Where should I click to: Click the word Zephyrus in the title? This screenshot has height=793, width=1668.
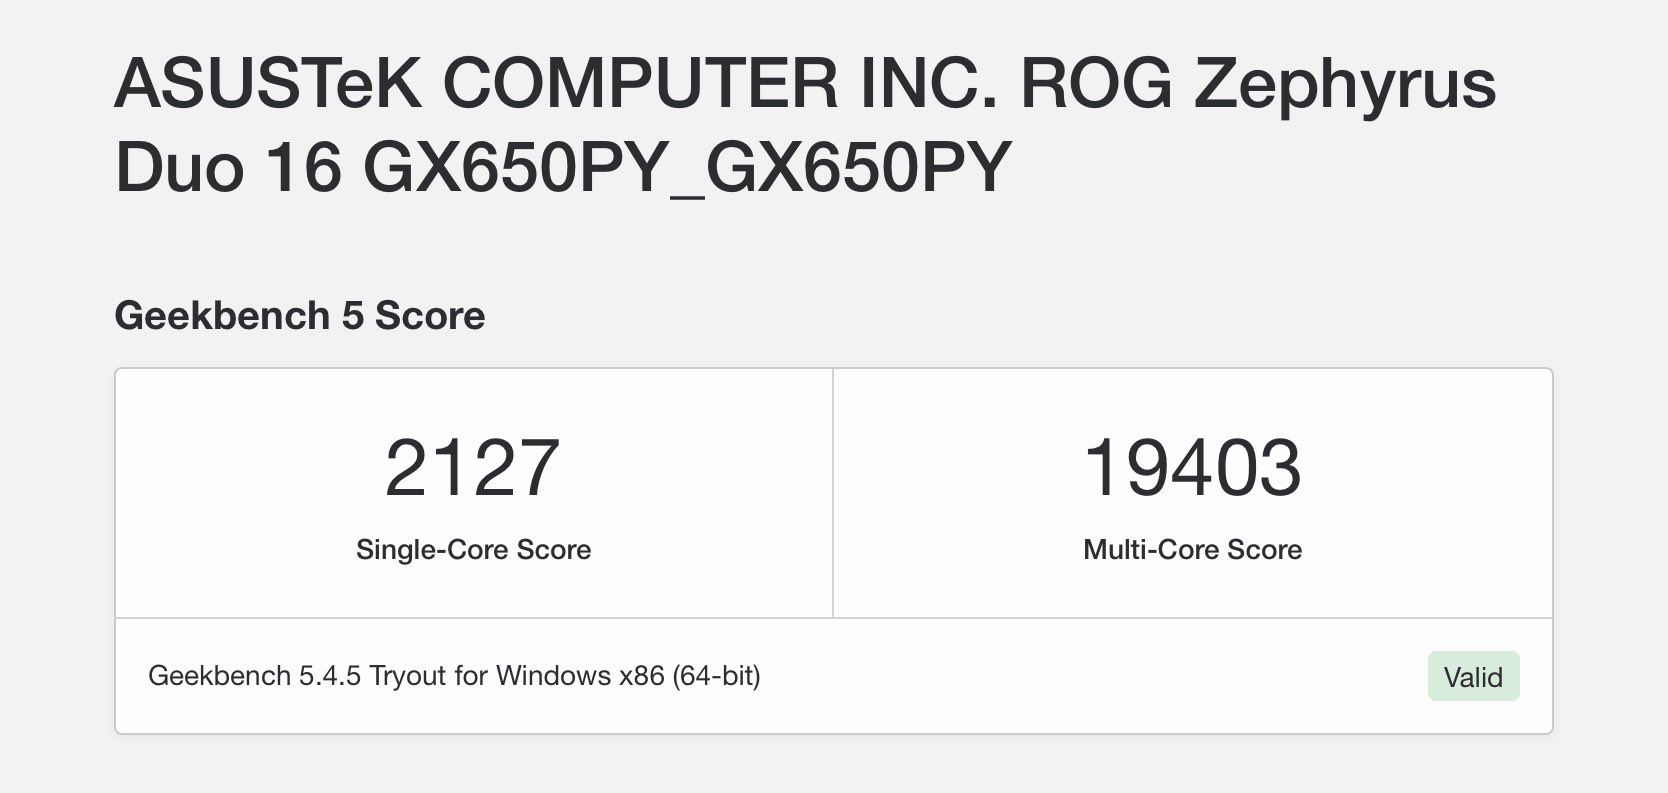[x=1345, y=86]
